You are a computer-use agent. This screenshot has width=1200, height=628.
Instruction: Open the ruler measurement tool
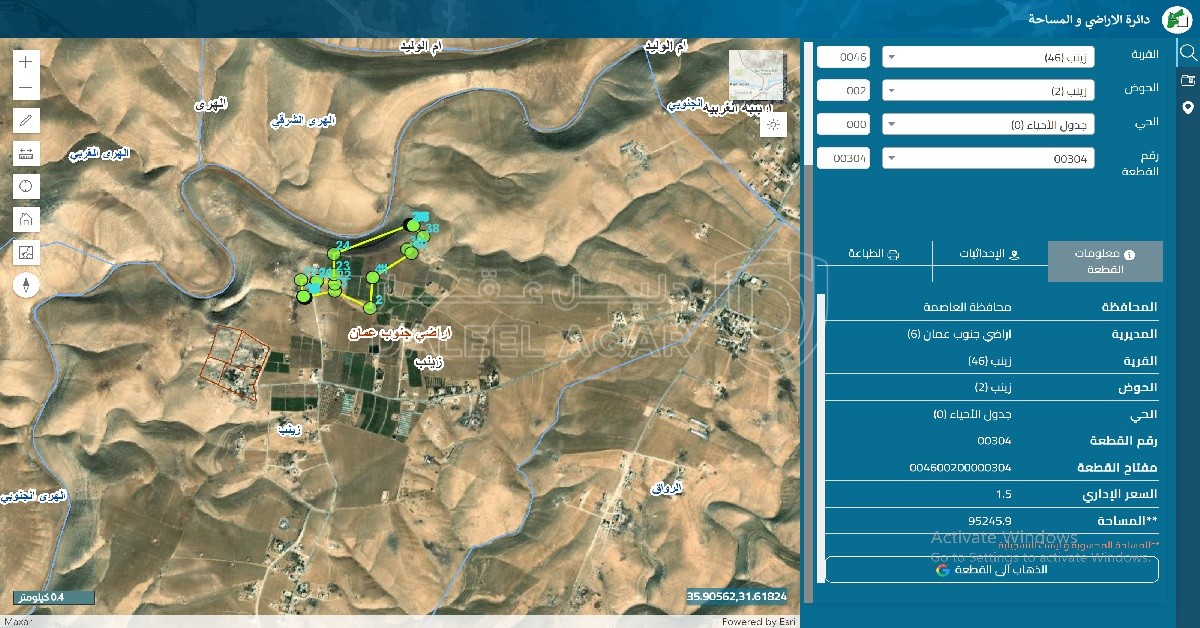[26, 154]
